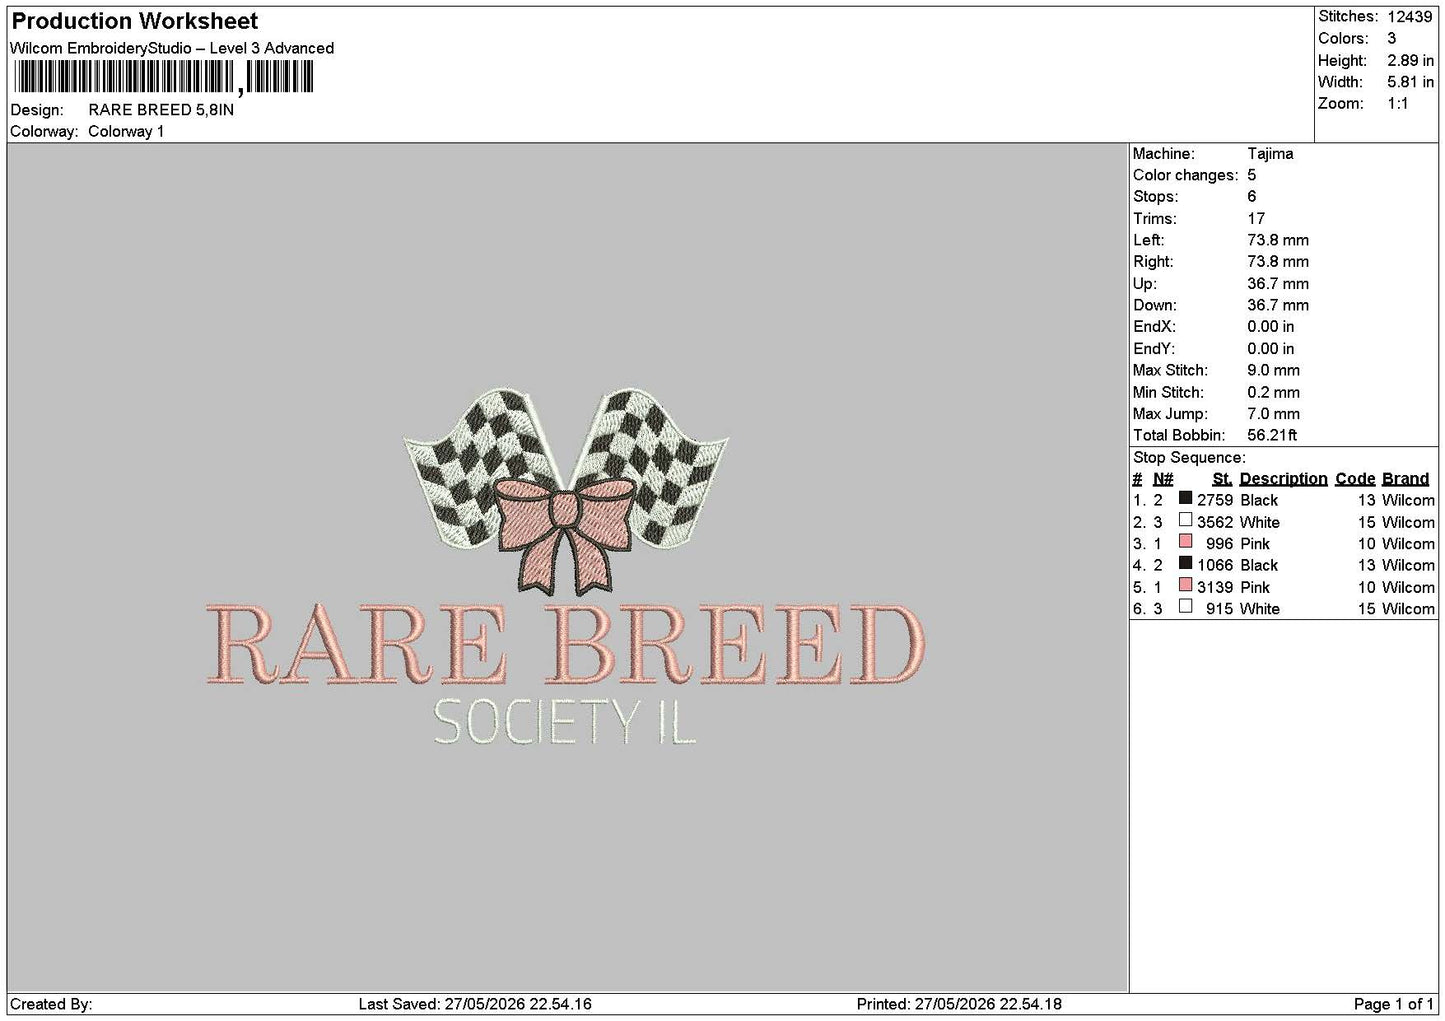Click the pink swatch in stop row 3
The width and height of the screenshot is (1445, 1021).
[1185, 542]
